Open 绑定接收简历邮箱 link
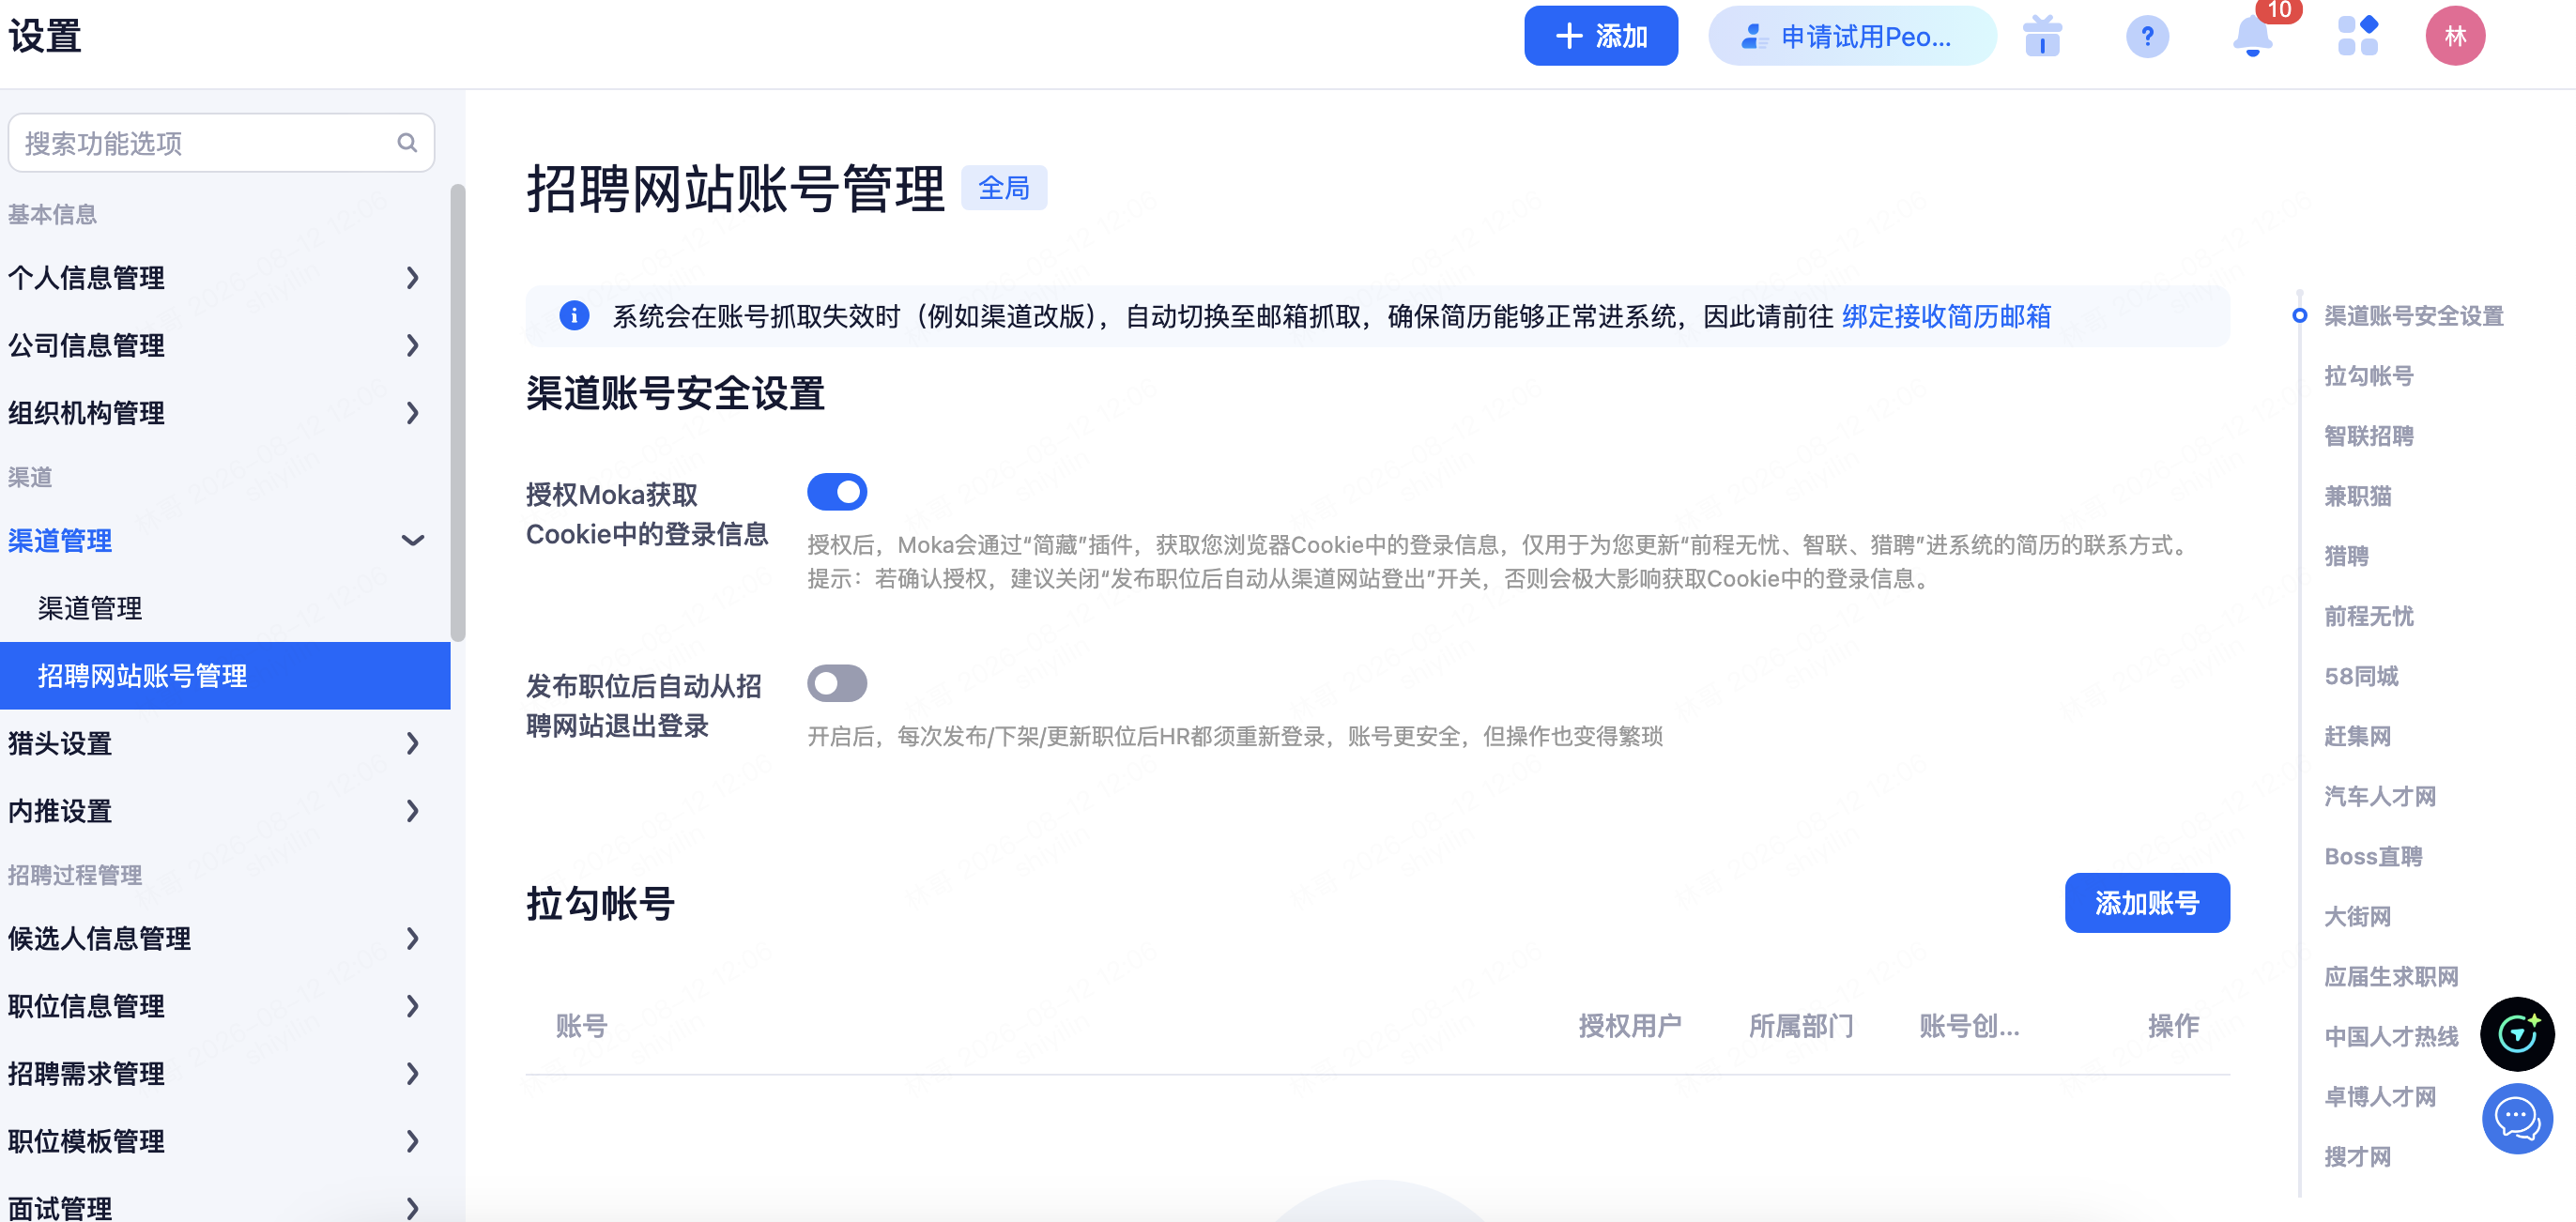 (1946, 316)
